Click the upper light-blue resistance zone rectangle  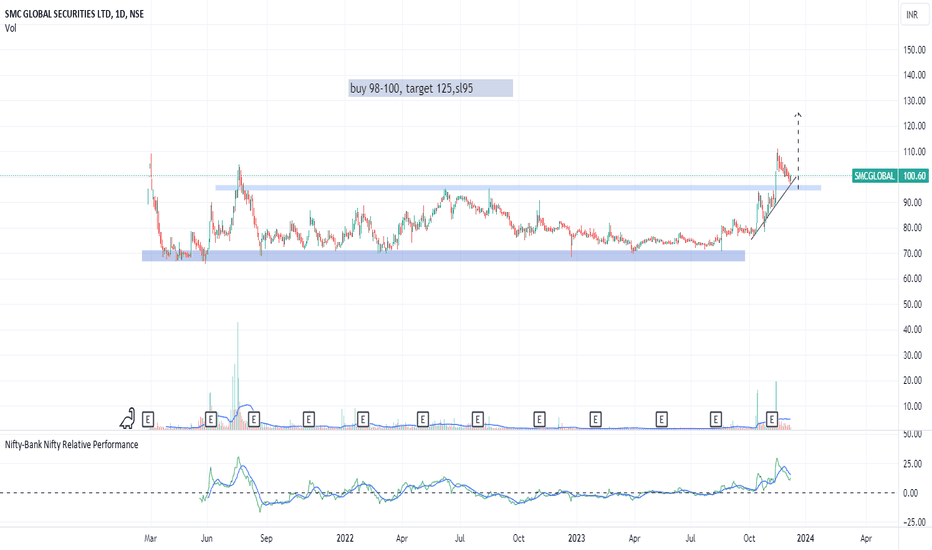coord(518,188)
